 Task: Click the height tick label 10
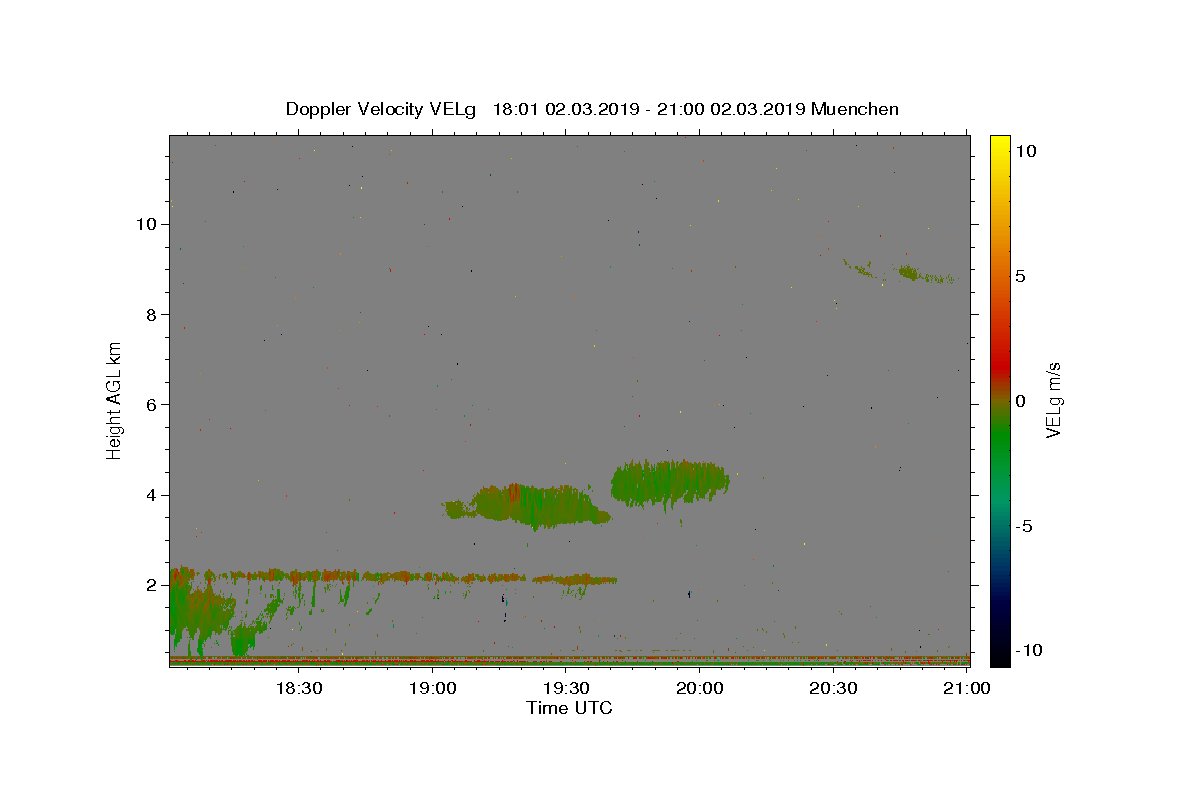[146, 224]
